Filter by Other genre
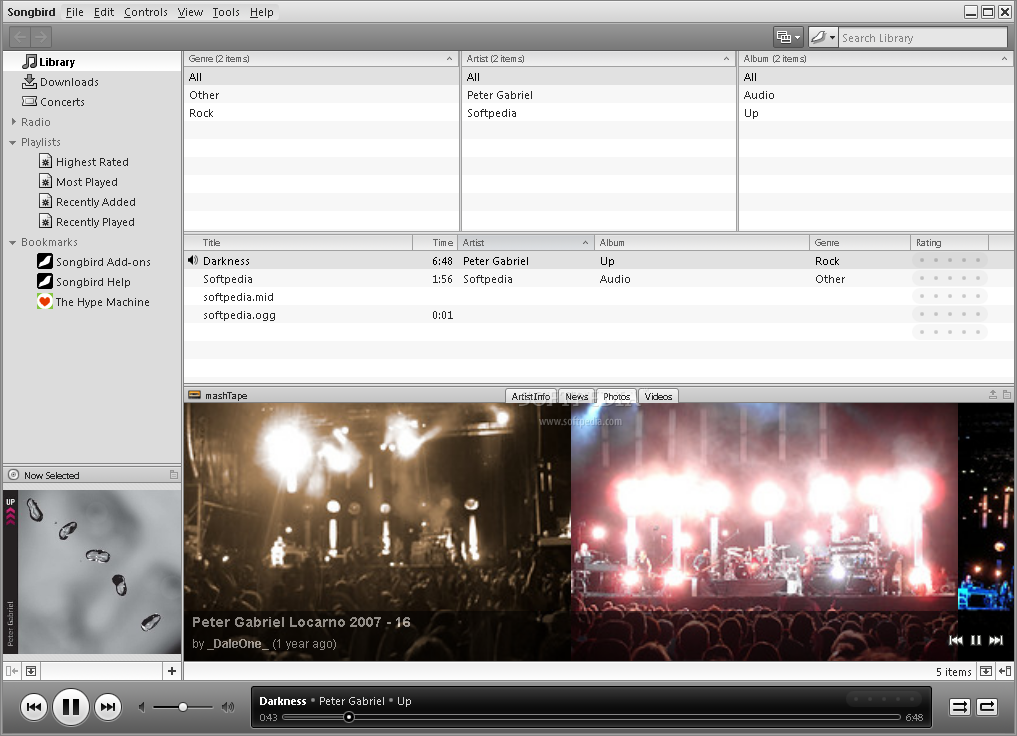 (321, 95)
